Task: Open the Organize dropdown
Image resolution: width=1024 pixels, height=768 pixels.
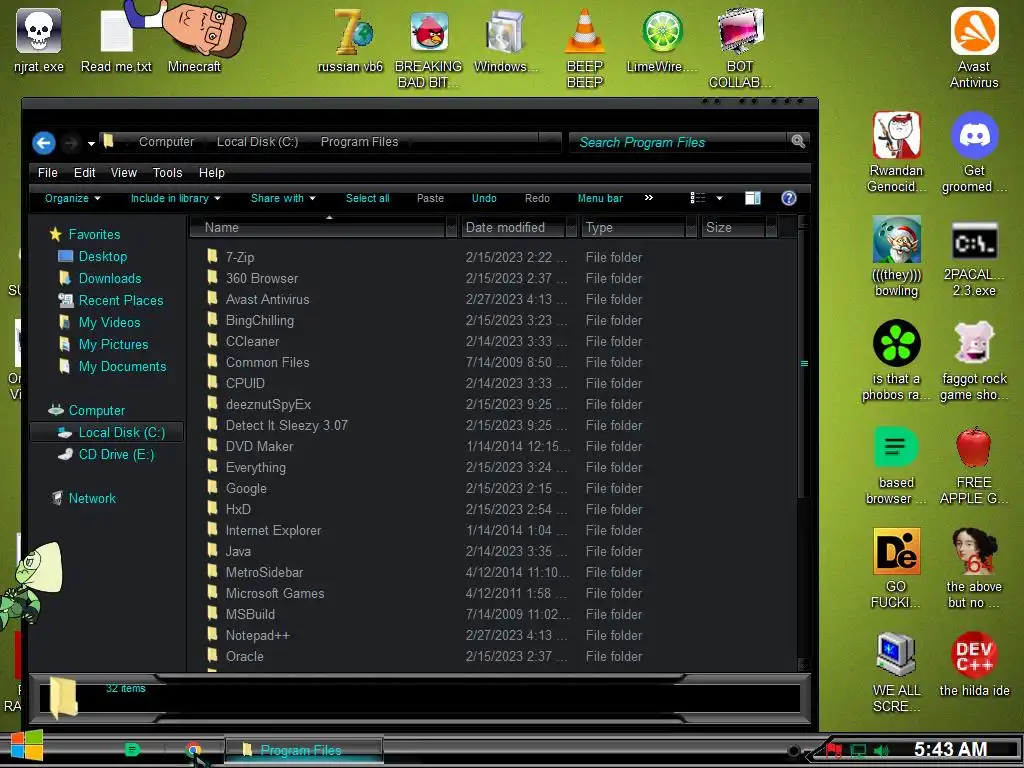Action: [x=72, y=199]
